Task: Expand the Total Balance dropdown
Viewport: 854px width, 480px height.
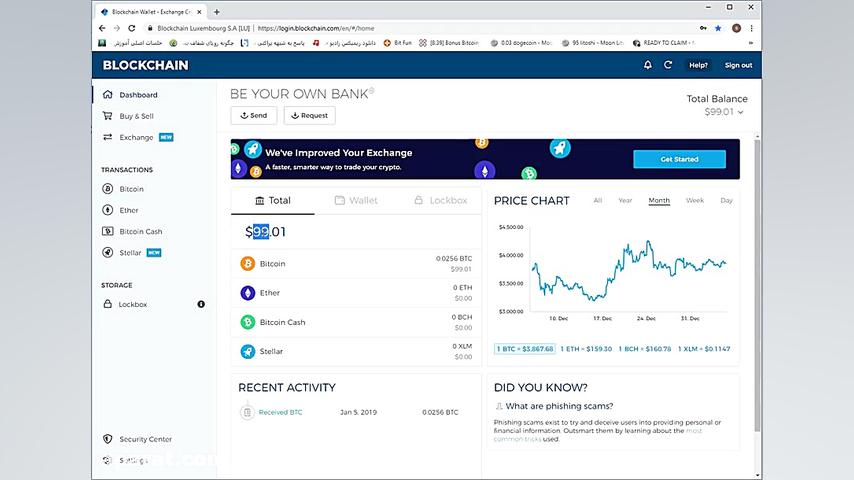Action: tap(740, 112)
